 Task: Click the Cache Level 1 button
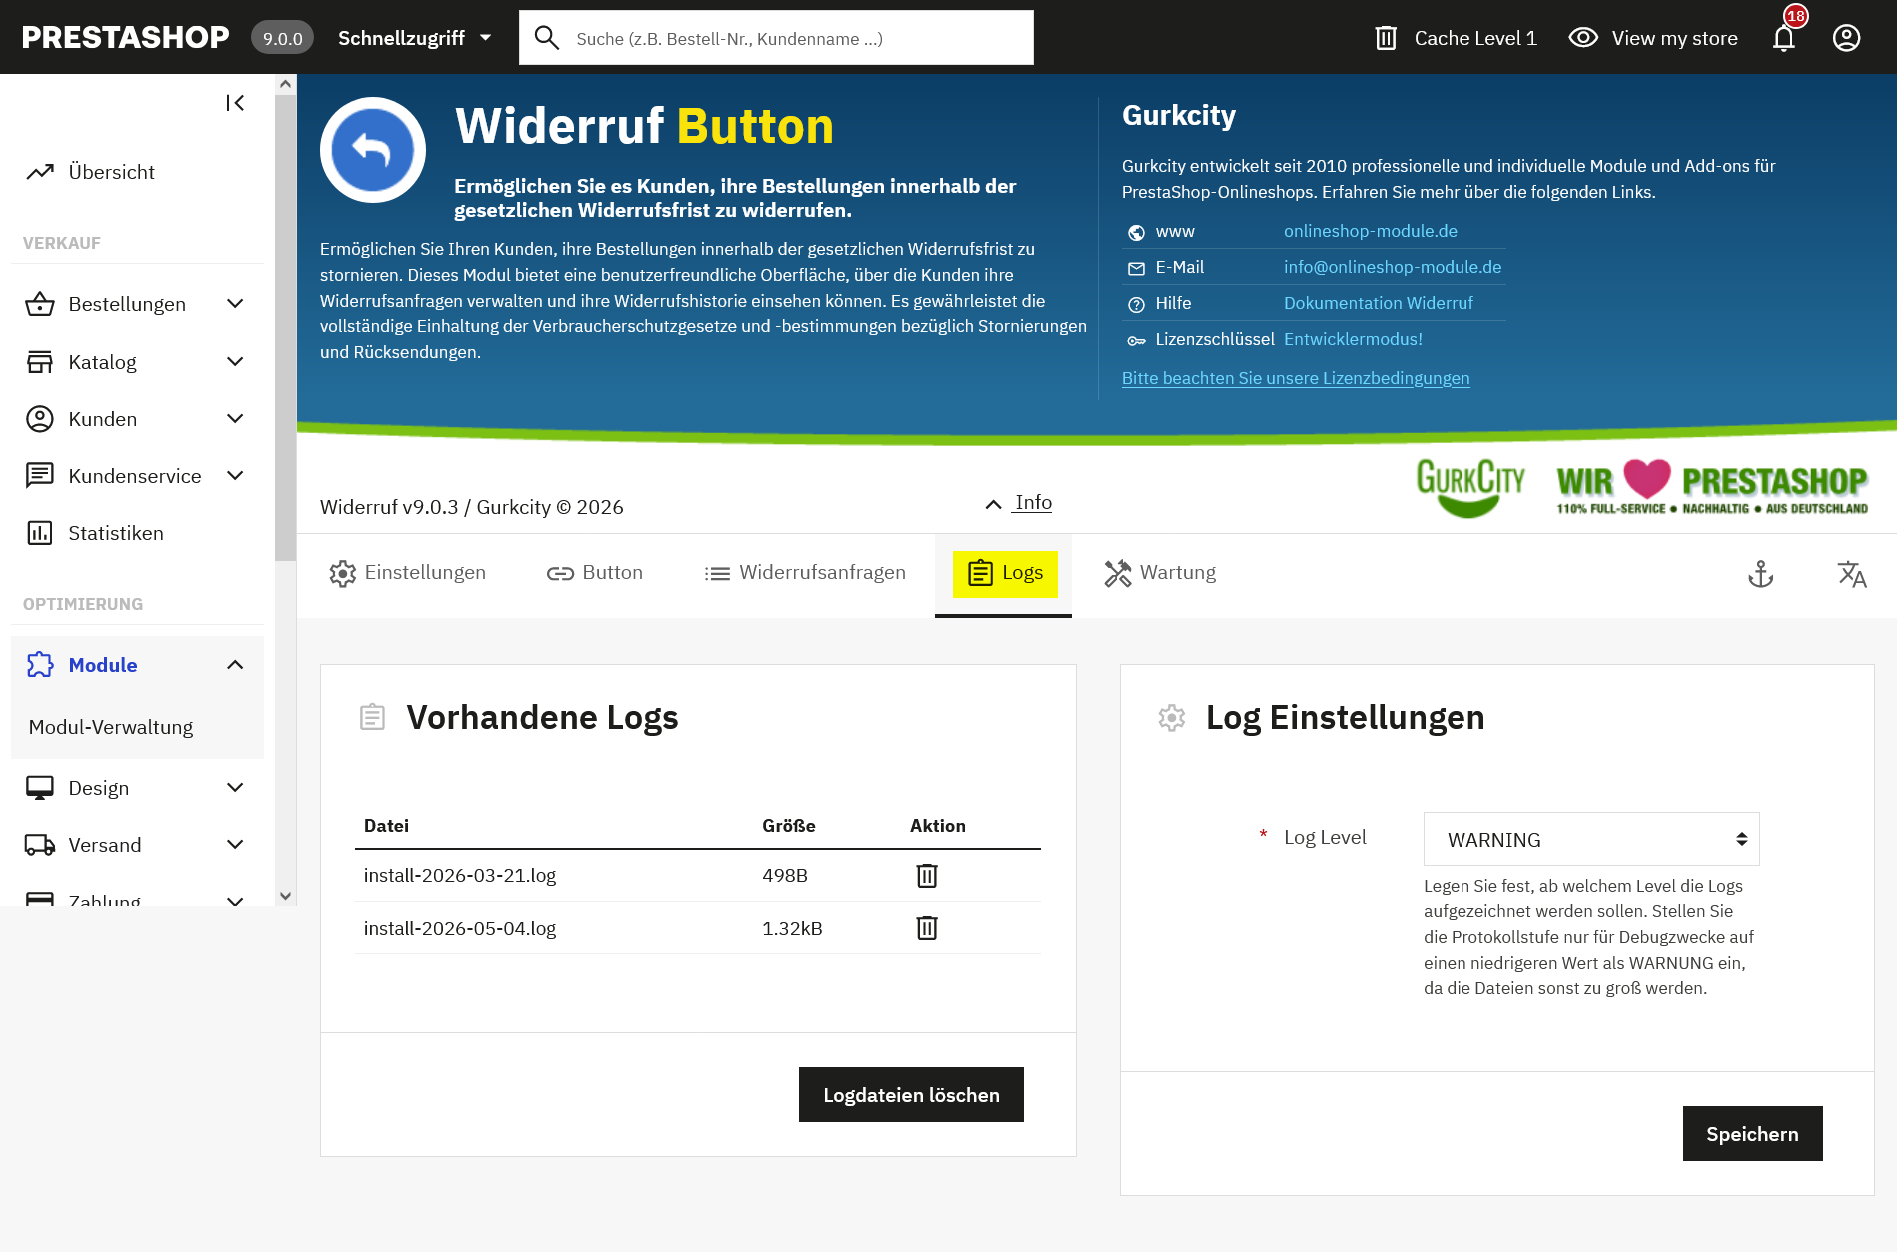[1455, 38]
